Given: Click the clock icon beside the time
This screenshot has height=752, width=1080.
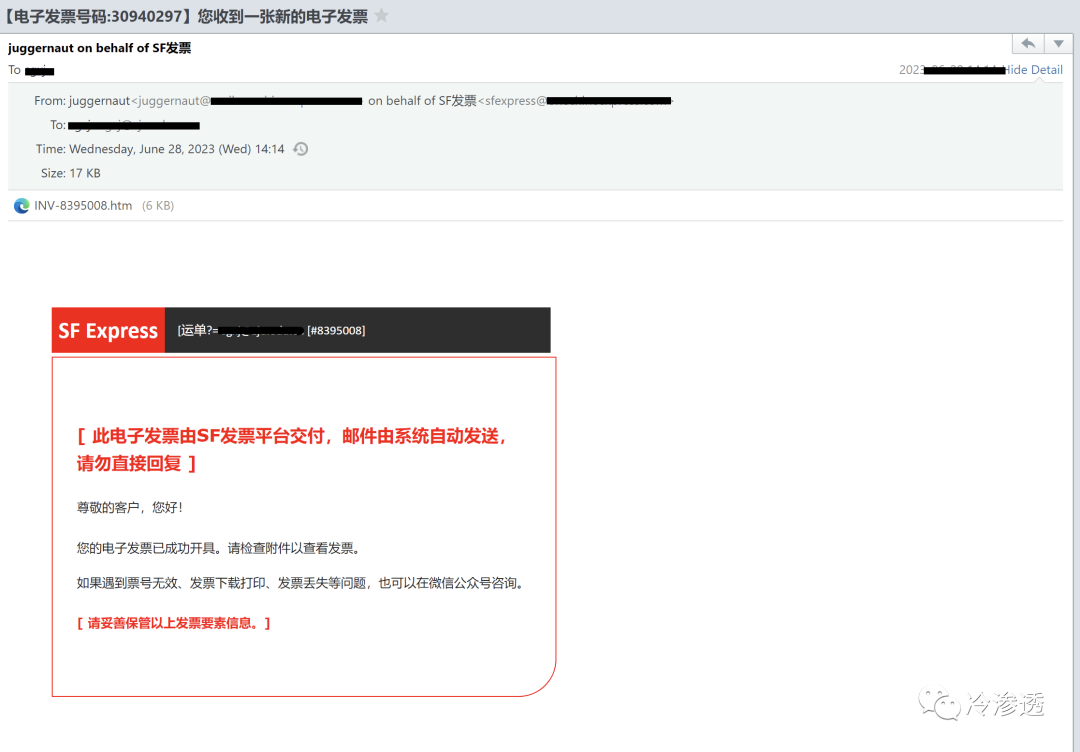Looking at the screenshot, I should coord(300,149).
